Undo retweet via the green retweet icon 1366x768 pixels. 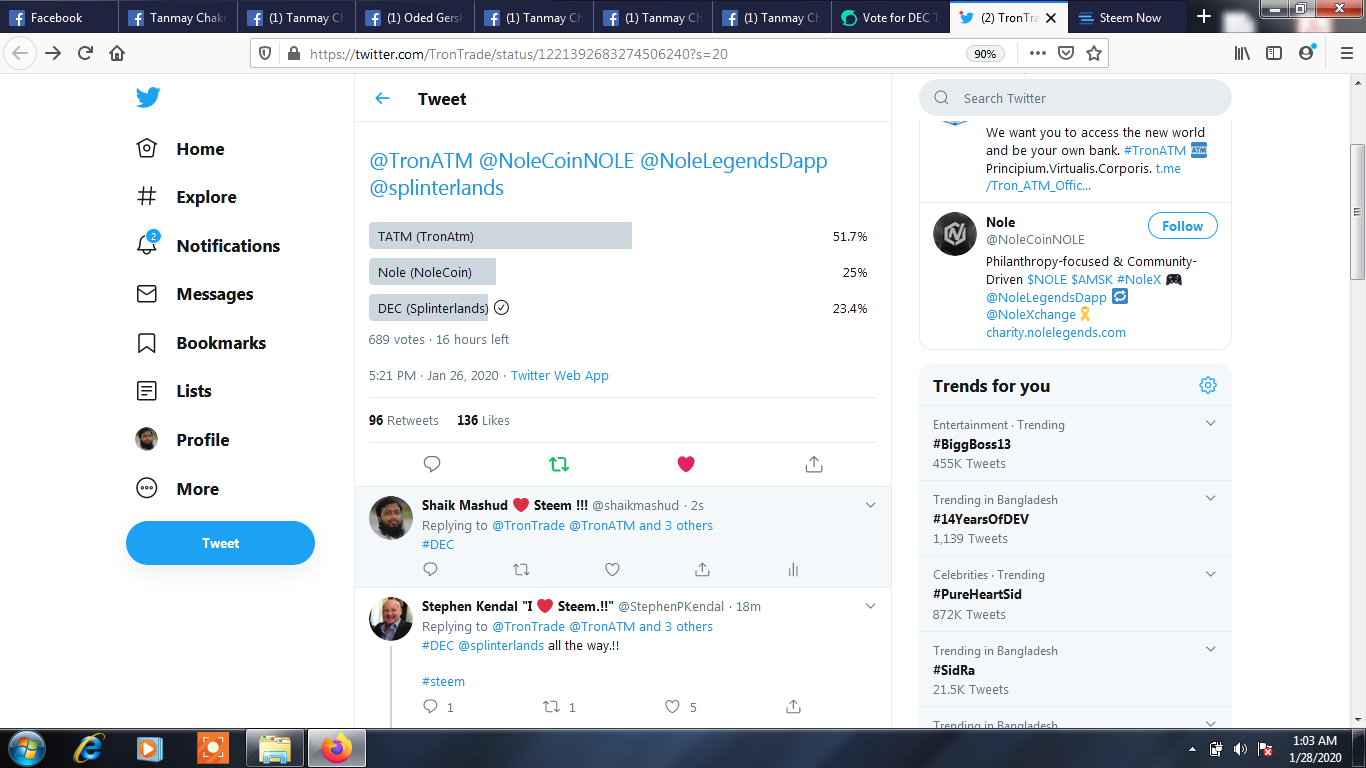pyautogui.click(x=559, y=464)
